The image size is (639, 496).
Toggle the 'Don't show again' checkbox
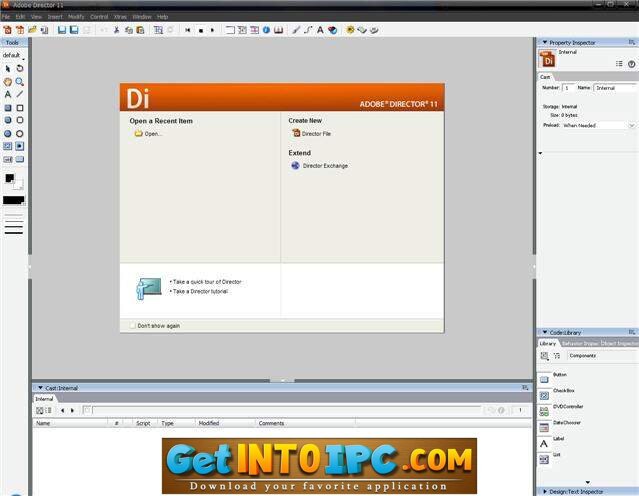tap(132, 325)
